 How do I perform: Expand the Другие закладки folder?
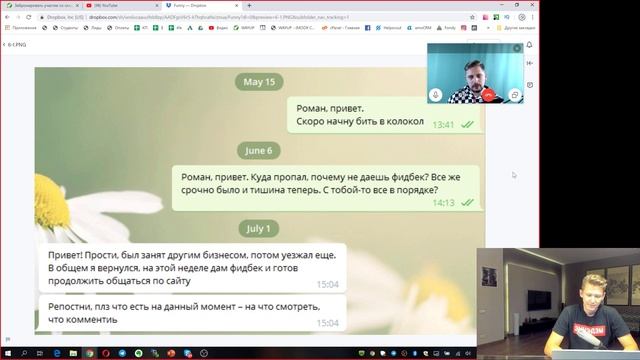pos(516,28)
